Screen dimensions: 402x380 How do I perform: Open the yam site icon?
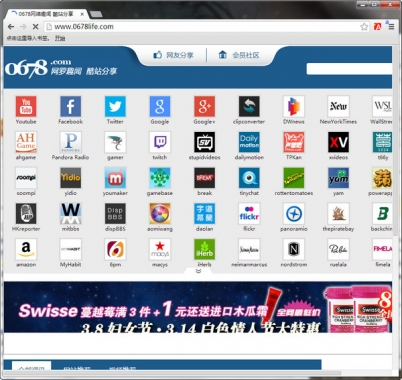tap(338, 178)
